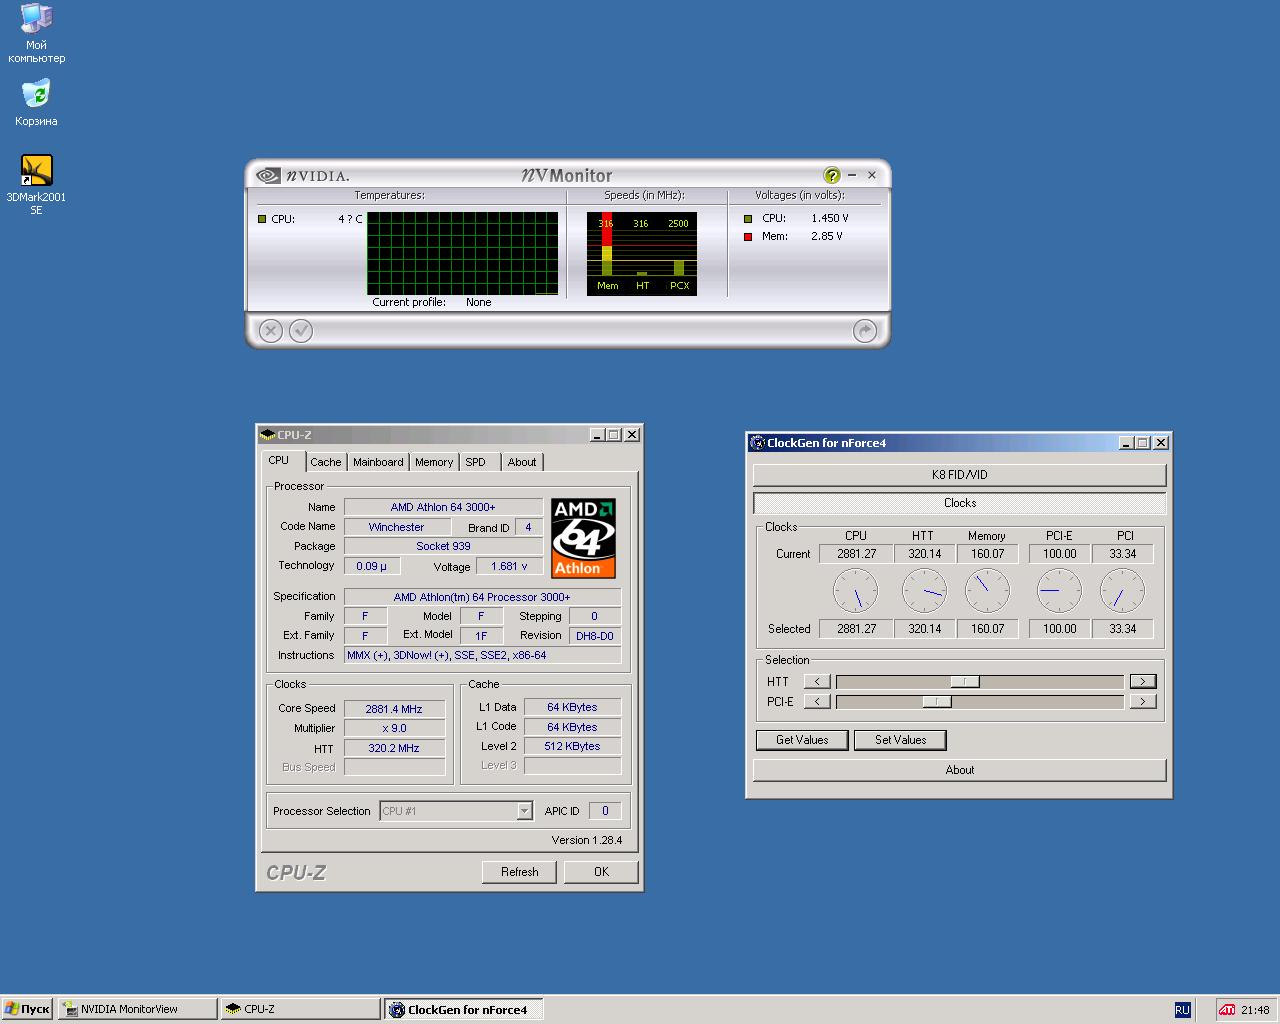Click the NVMonitor cancel X round icon
The width and height of the screenshot is (1280, 1024).
tap(270, 331)
